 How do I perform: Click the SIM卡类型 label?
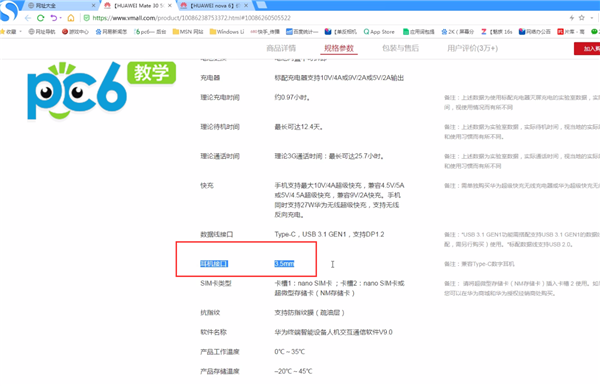(x=215, y=283)
